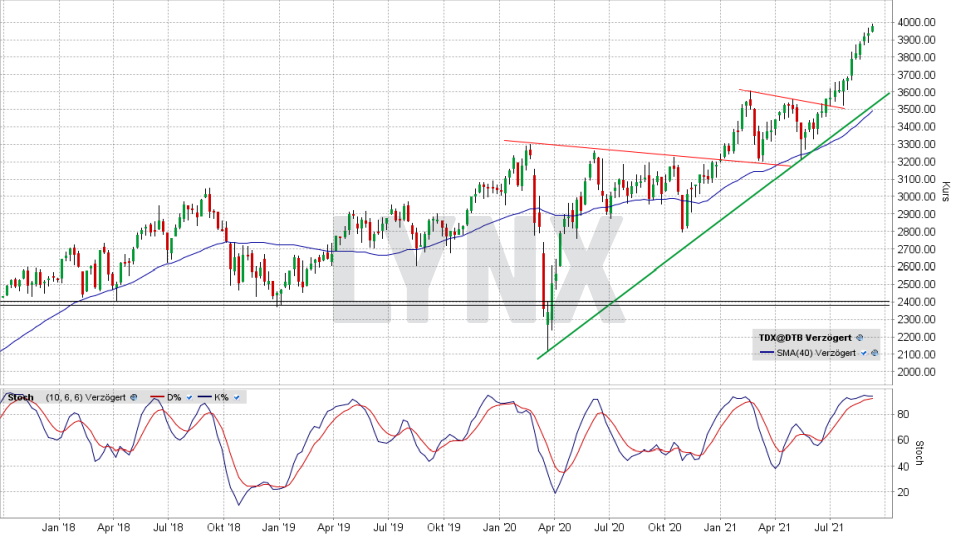Click the latest candlestick near 4000
Screen dimensions: 960x540
(872, 28)
